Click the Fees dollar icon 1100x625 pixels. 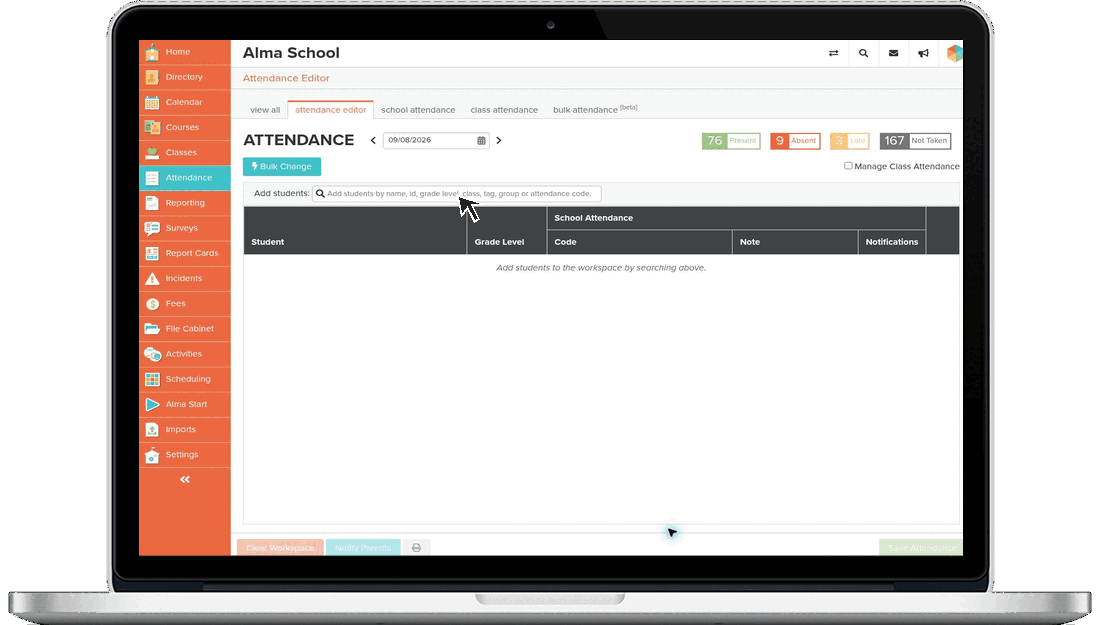click(152, 304)
